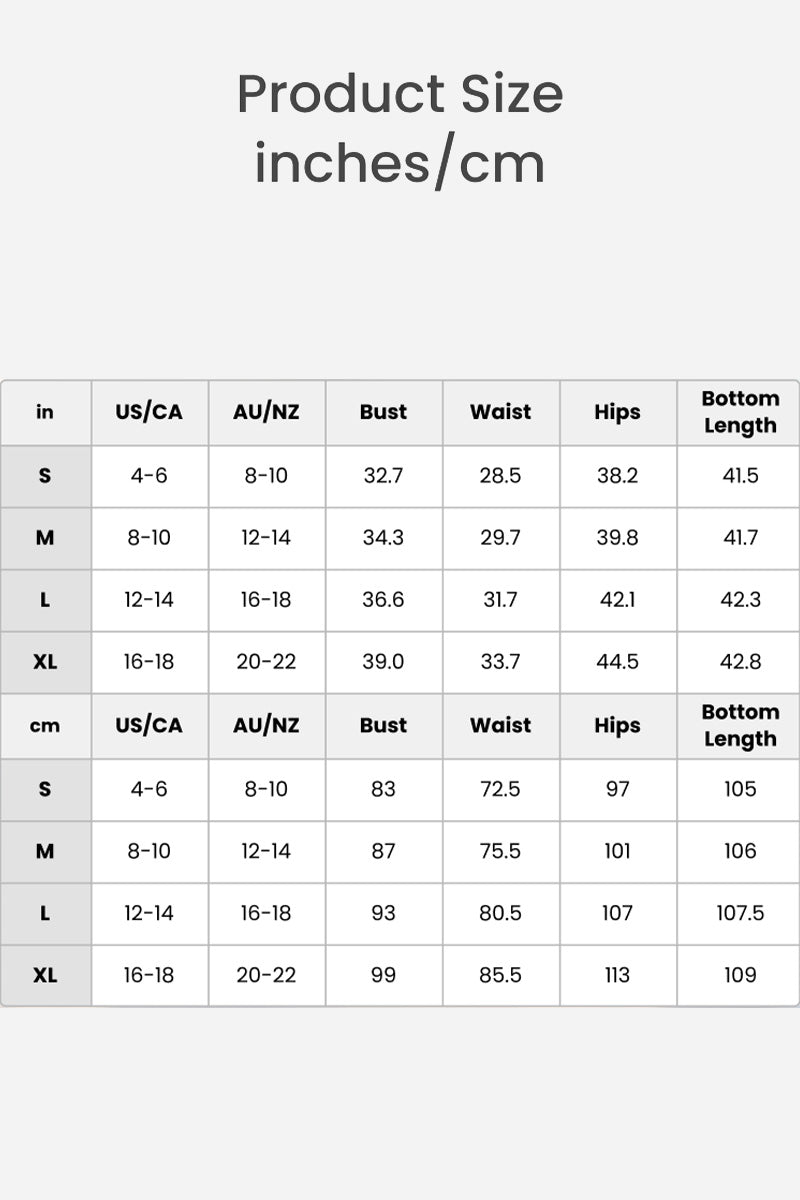
Task: Select the 32.7 bust value cell
Action: pos(383,476)
